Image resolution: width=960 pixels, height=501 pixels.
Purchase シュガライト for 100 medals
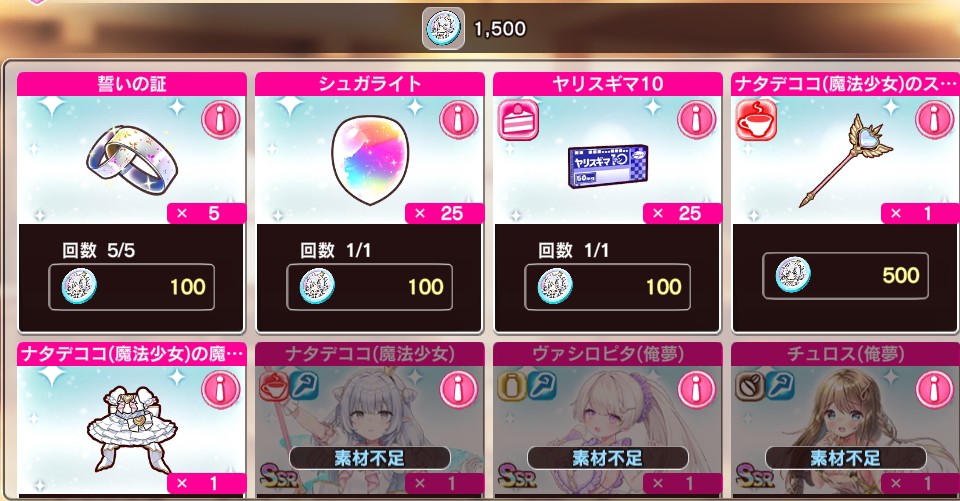tap(370, 287)
